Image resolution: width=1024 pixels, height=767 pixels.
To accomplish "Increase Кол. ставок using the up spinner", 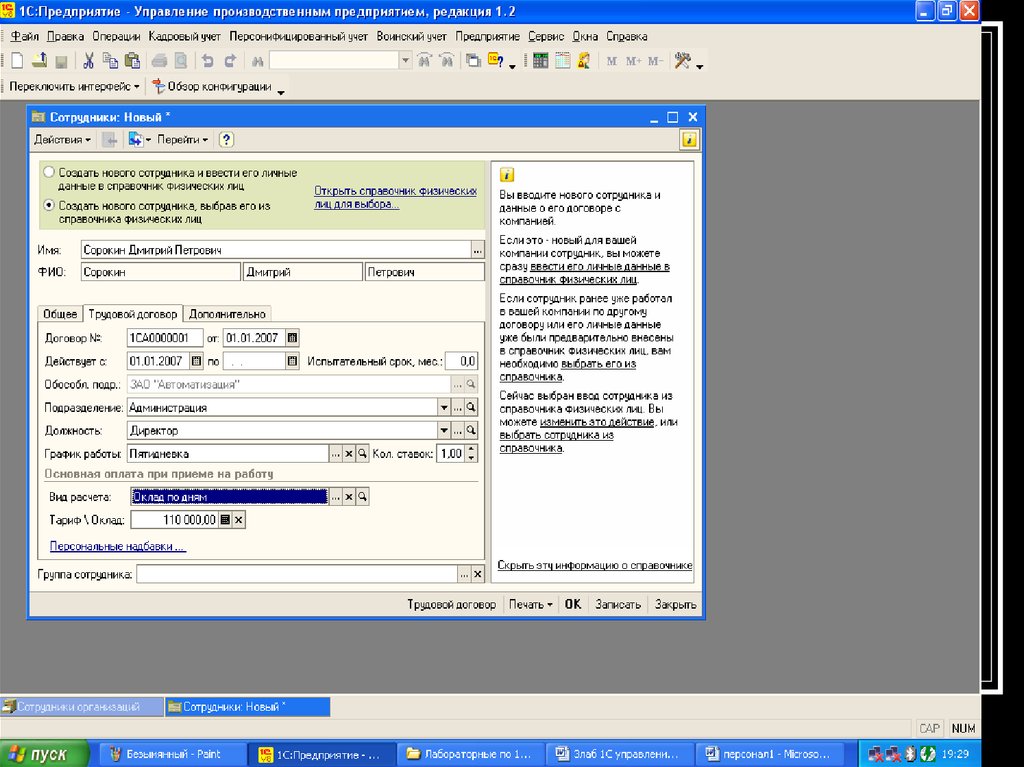I will click(472, 449).
